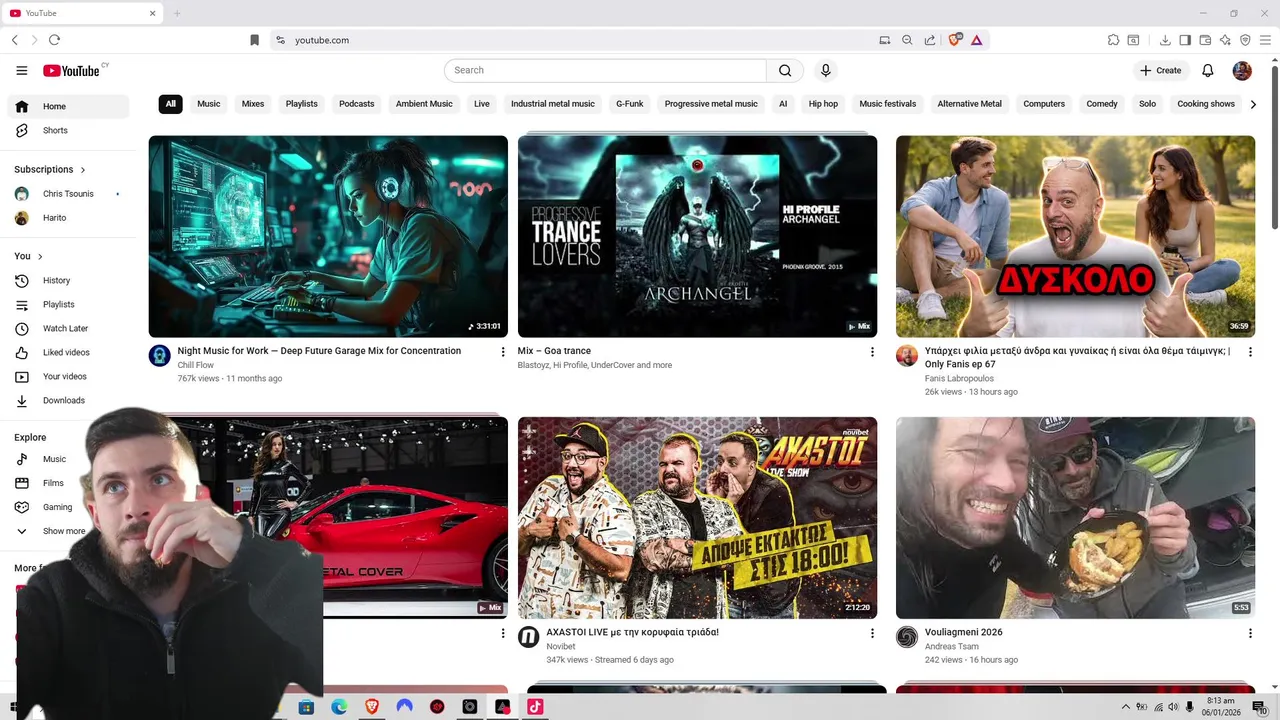Open Fanis Labropoulos channel link
The height and width of the screenshot is (720, 1280).
[x=959, y=379]
